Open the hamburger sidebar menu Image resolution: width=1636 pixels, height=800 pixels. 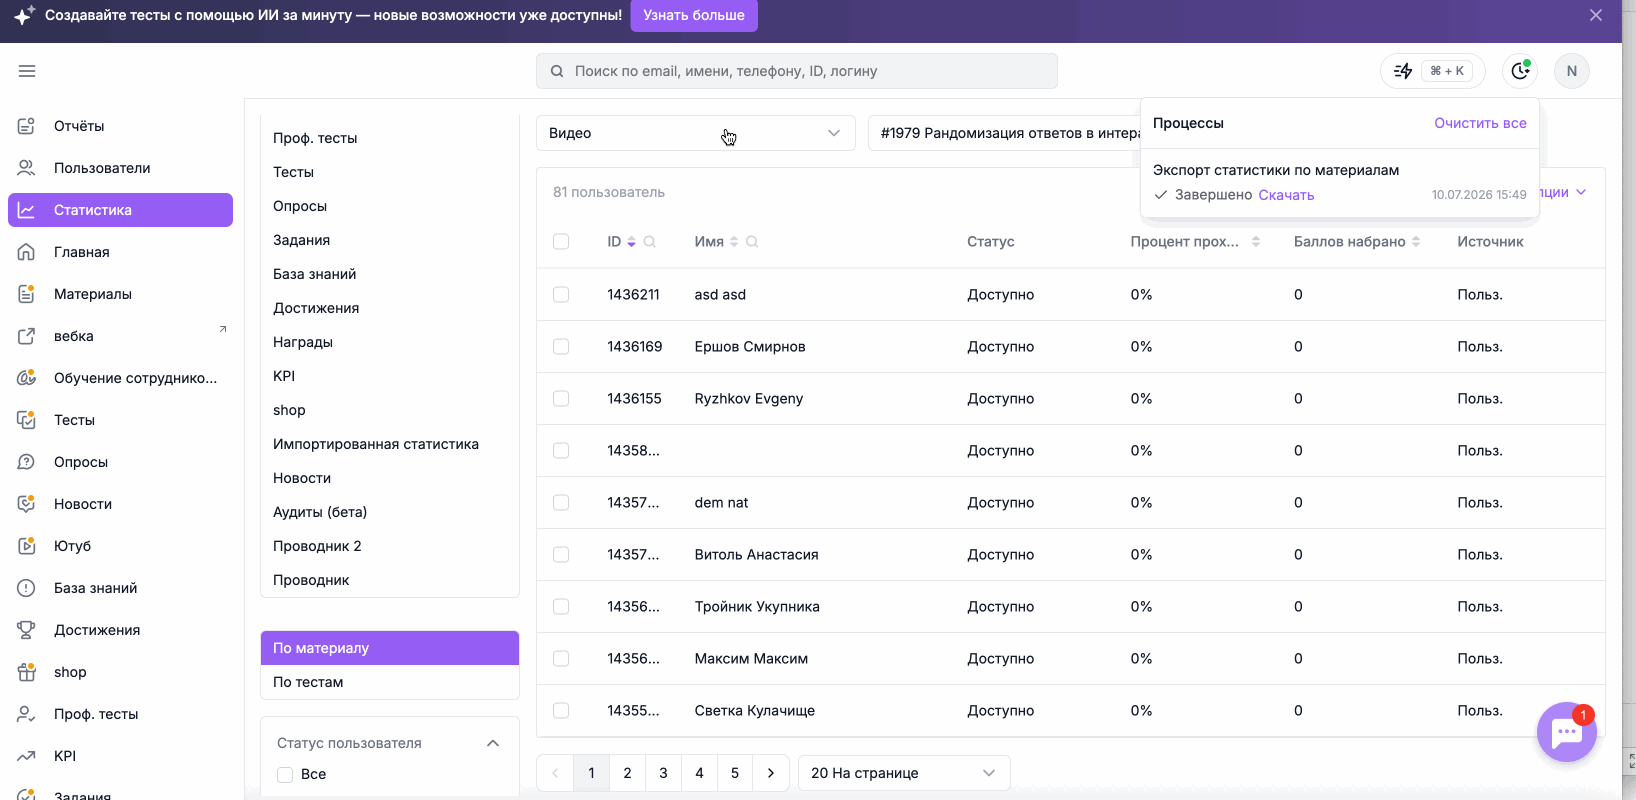coord(27,71)
